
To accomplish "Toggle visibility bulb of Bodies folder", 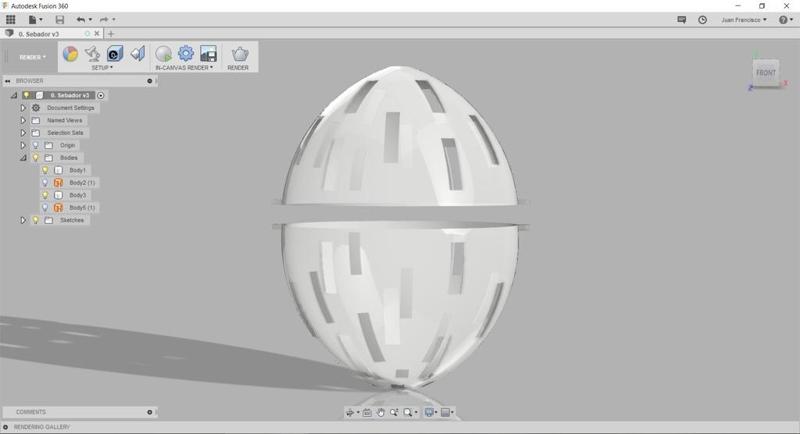I will pyautogui.click(x=36, y=158).
